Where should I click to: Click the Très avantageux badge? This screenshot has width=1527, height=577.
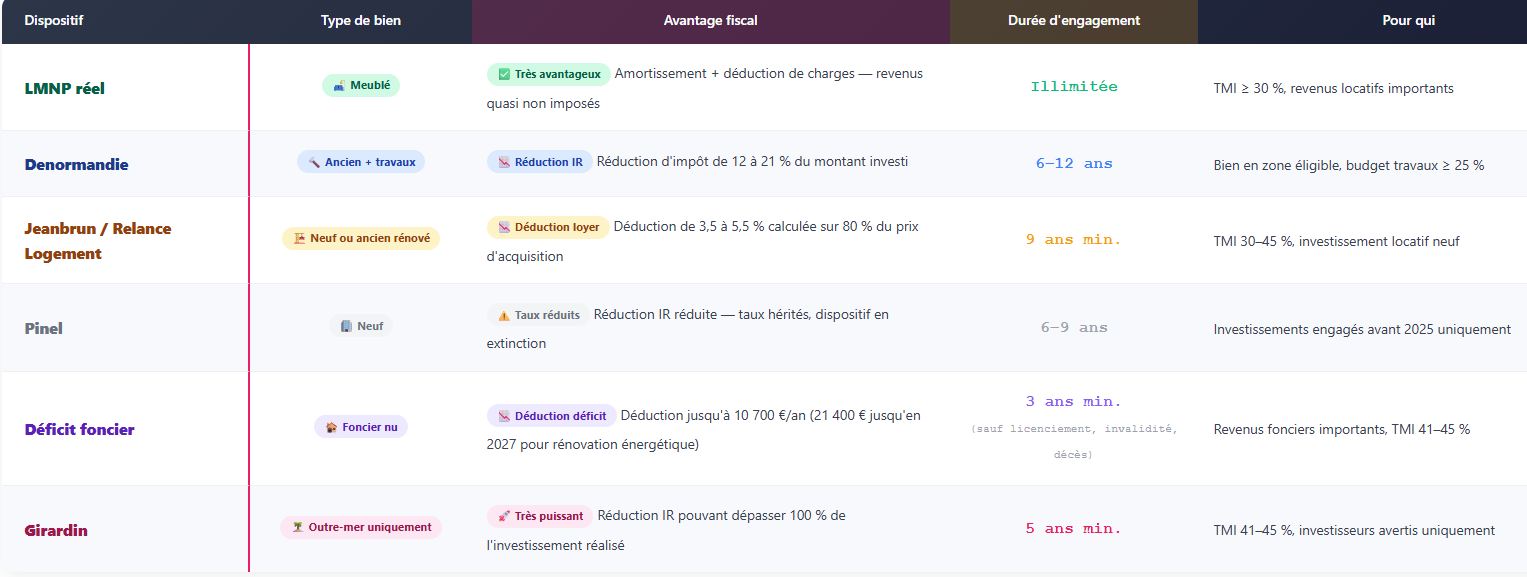pyautogui.click(x=548, y=74)
